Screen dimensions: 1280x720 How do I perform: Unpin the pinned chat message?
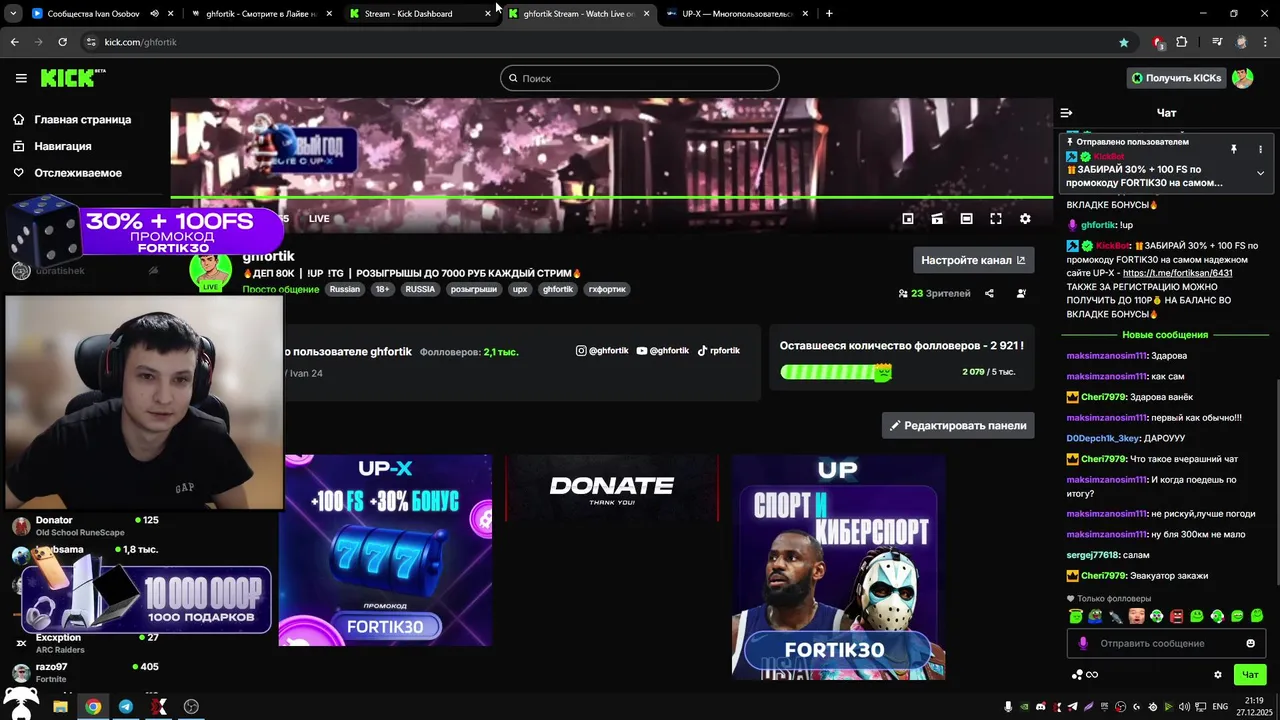(x=1234, y=149)
